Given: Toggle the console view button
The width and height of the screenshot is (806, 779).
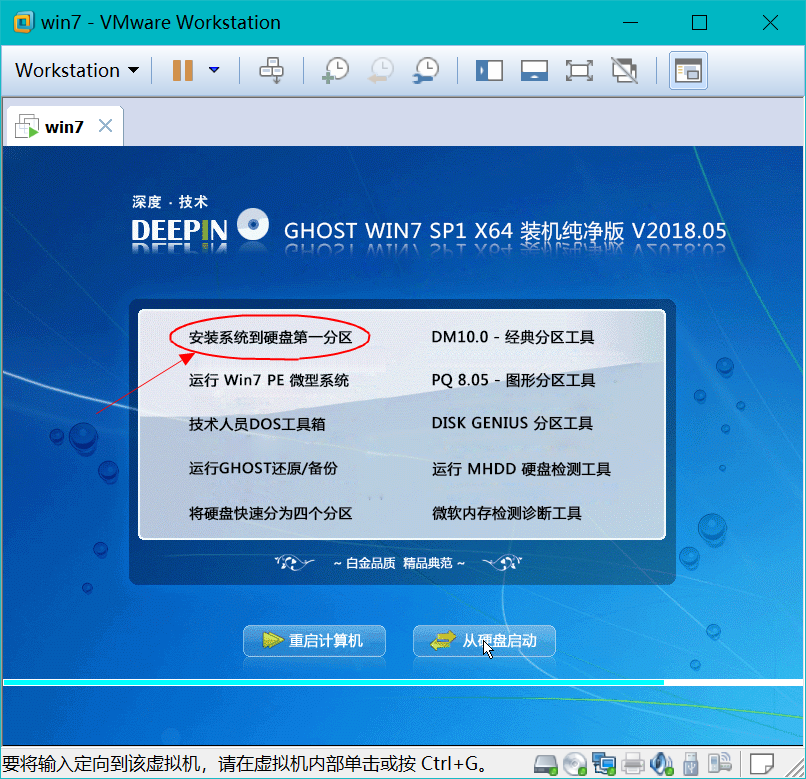Looking at the screenshot, I should [x=688, y=70].
